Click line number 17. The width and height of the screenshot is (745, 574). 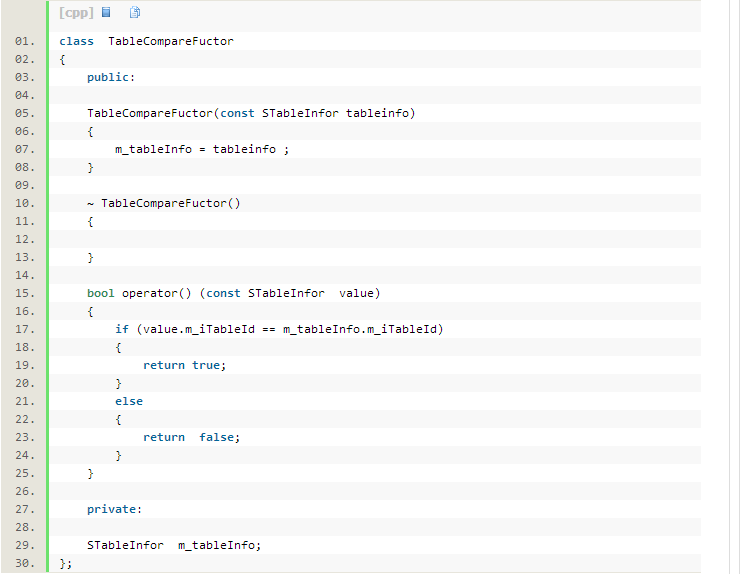point(25,329)
